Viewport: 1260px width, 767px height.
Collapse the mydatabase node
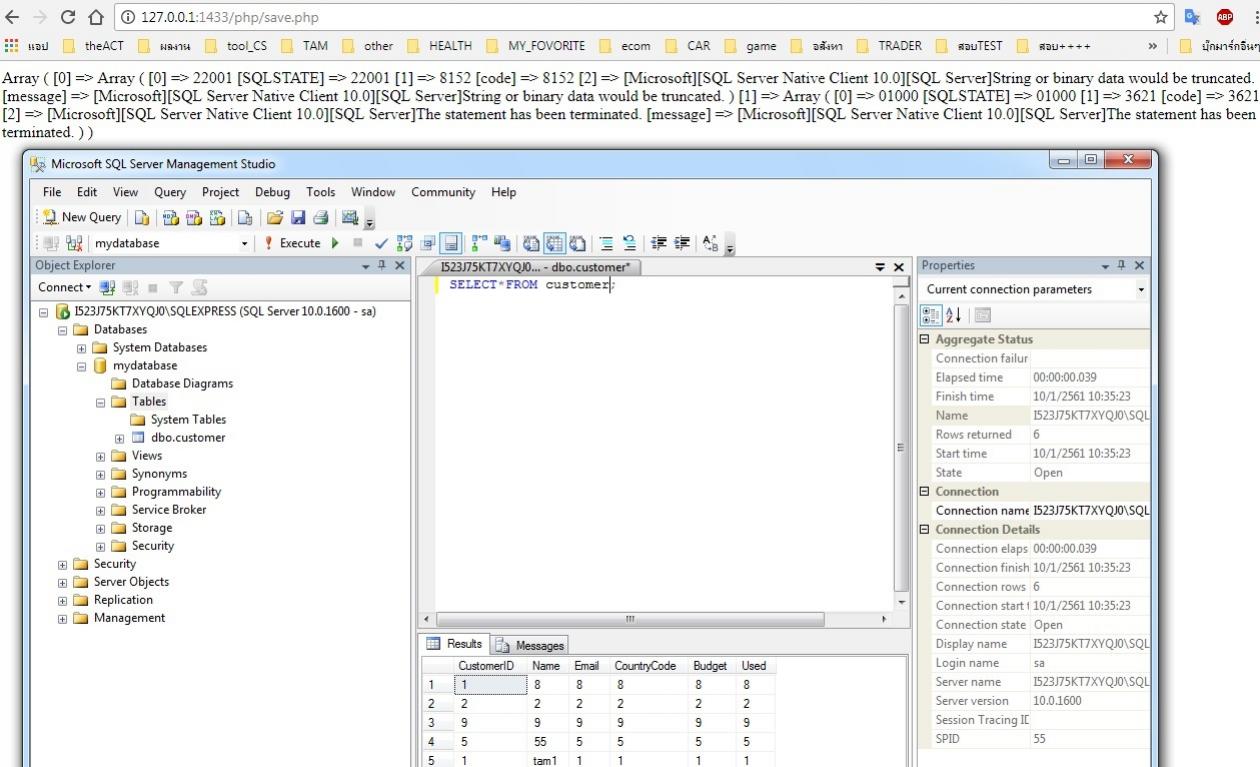click(x=82, y=366)
